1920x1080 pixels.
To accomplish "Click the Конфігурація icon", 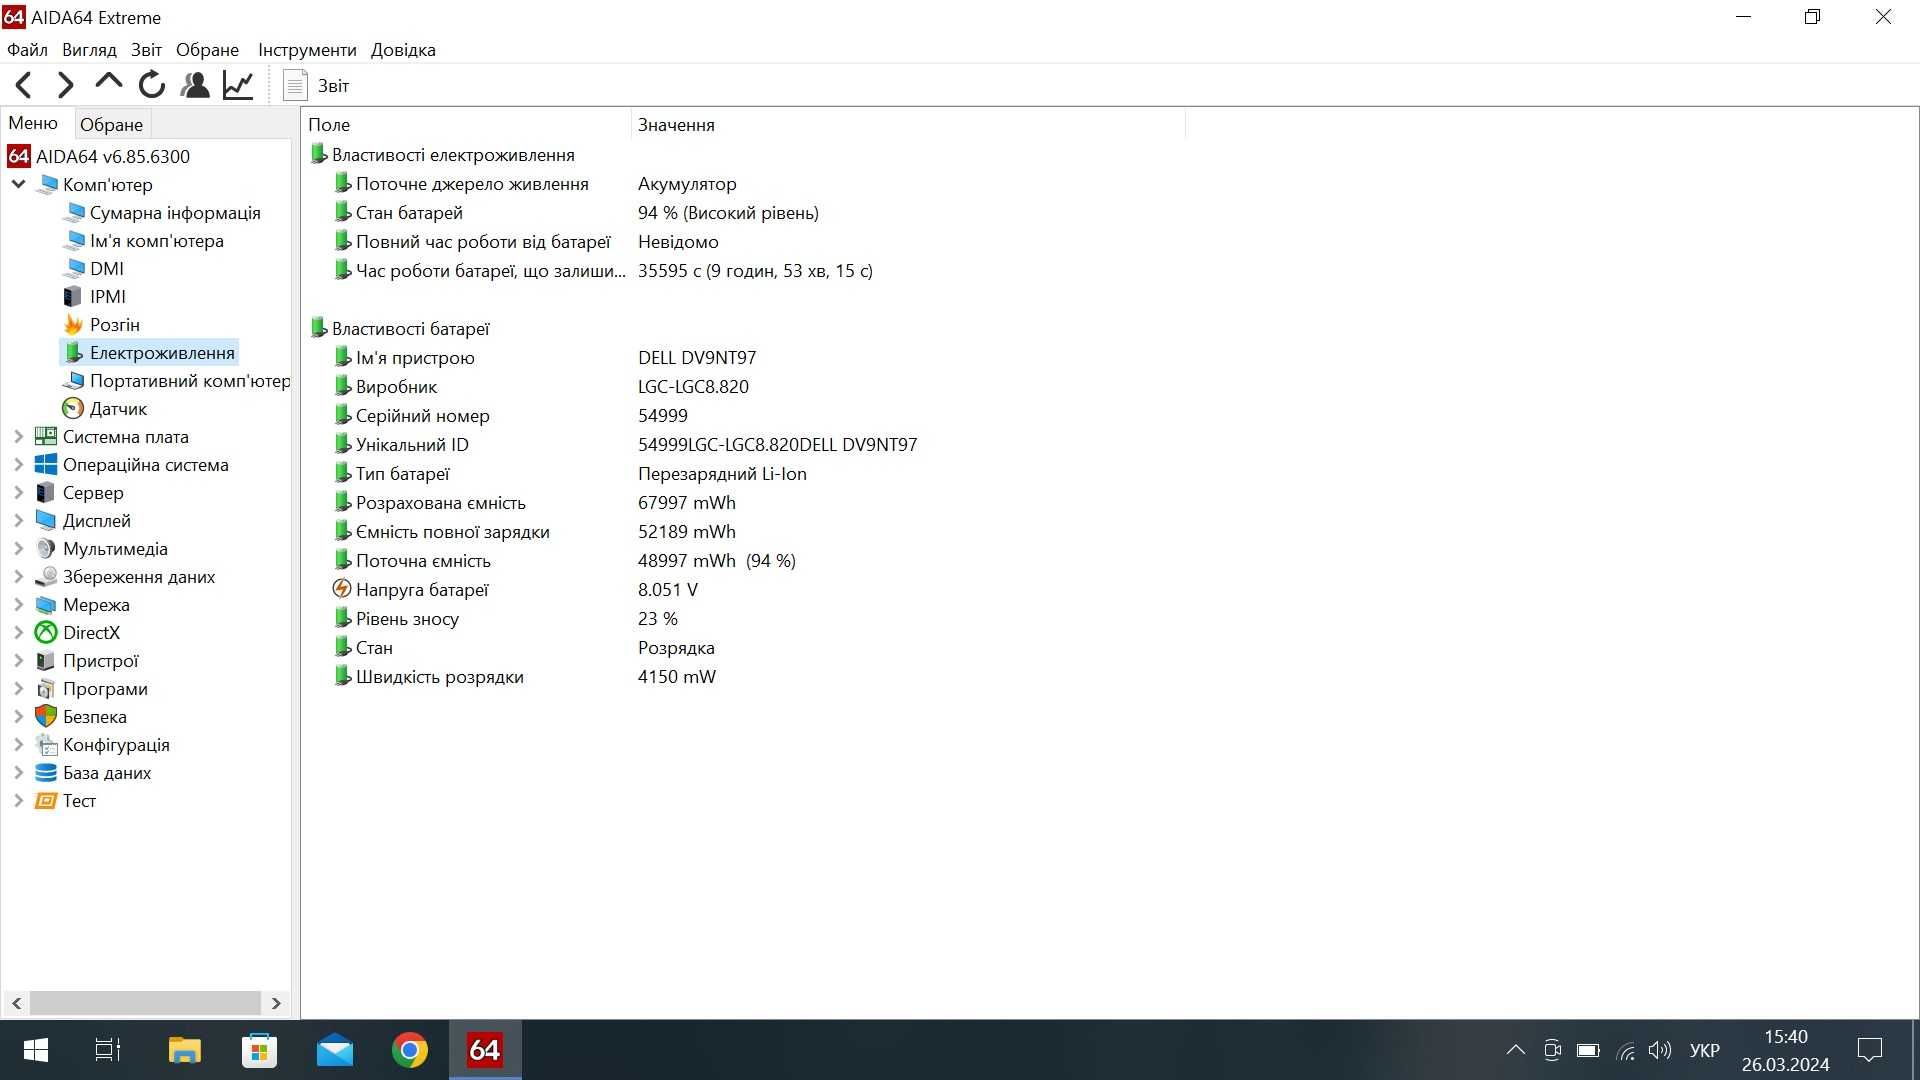I will pos(46,745).
